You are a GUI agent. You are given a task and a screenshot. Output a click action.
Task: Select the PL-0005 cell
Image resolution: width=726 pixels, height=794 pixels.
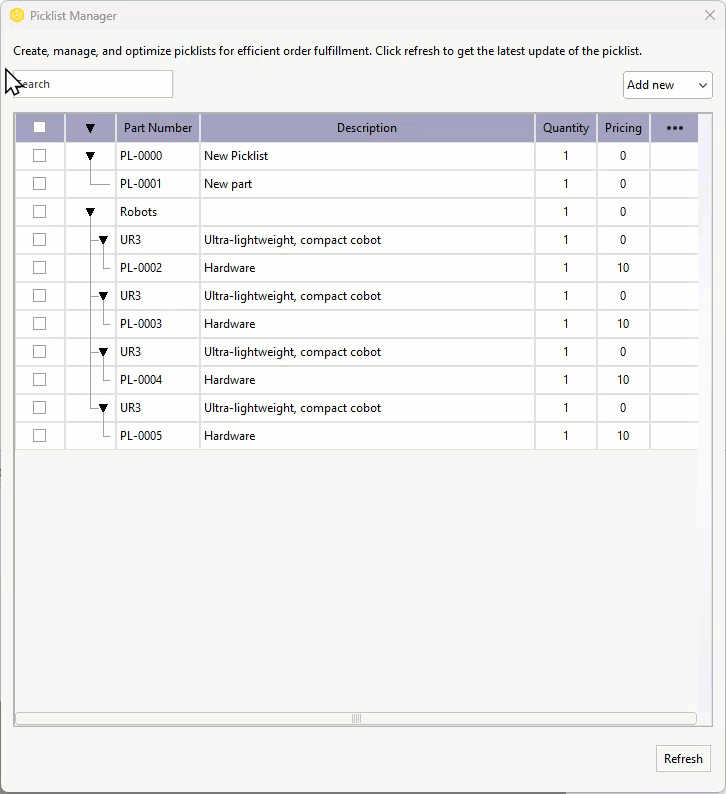158,435
